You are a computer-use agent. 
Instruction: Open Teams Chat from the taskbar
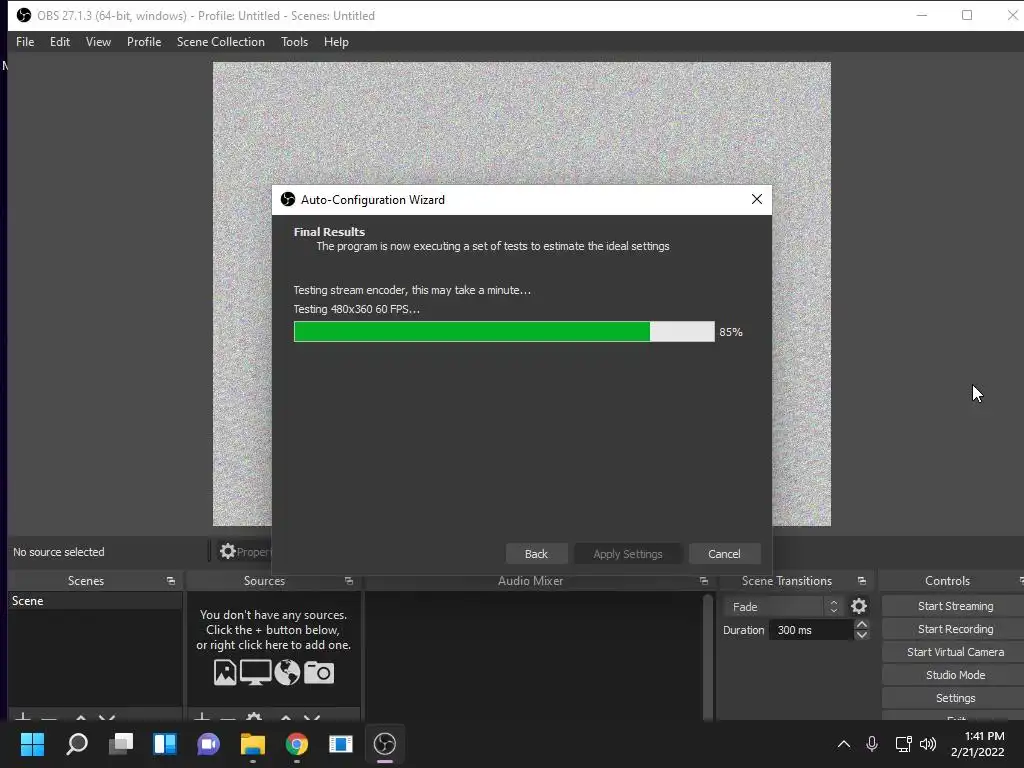pyautogui.click(x=209, y=744)
